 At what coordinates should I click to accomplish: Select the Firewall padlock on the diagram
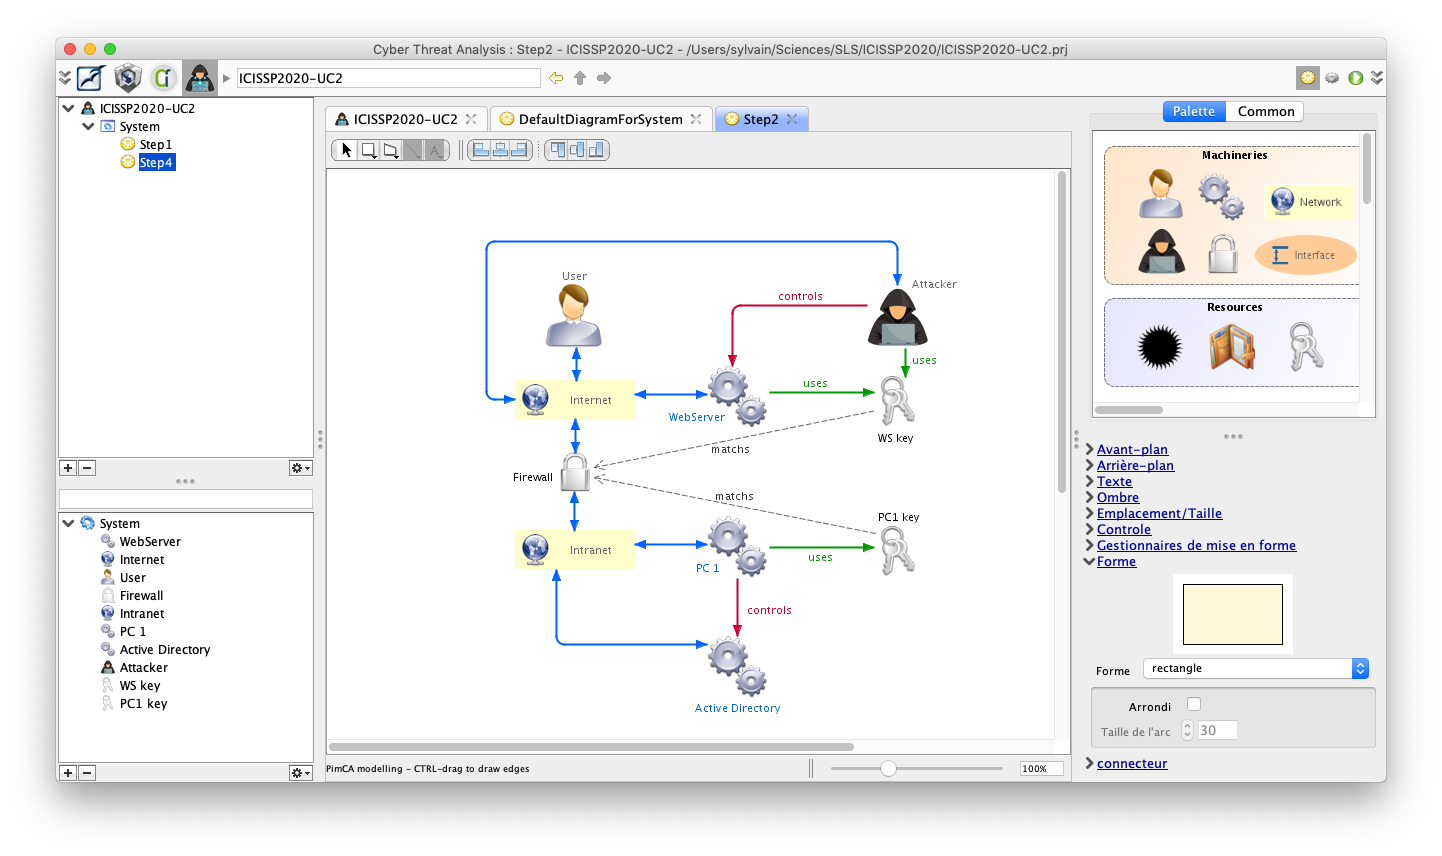(575, 472)
